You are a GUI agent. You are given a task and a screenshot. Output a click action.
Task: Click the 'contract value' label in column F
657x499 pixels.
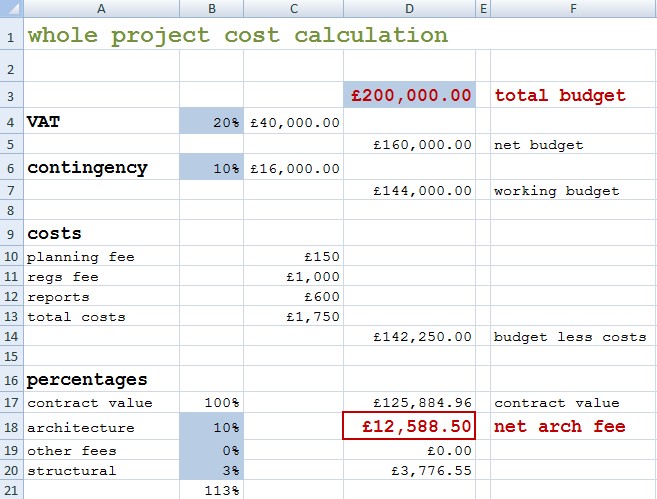[556, 403]
